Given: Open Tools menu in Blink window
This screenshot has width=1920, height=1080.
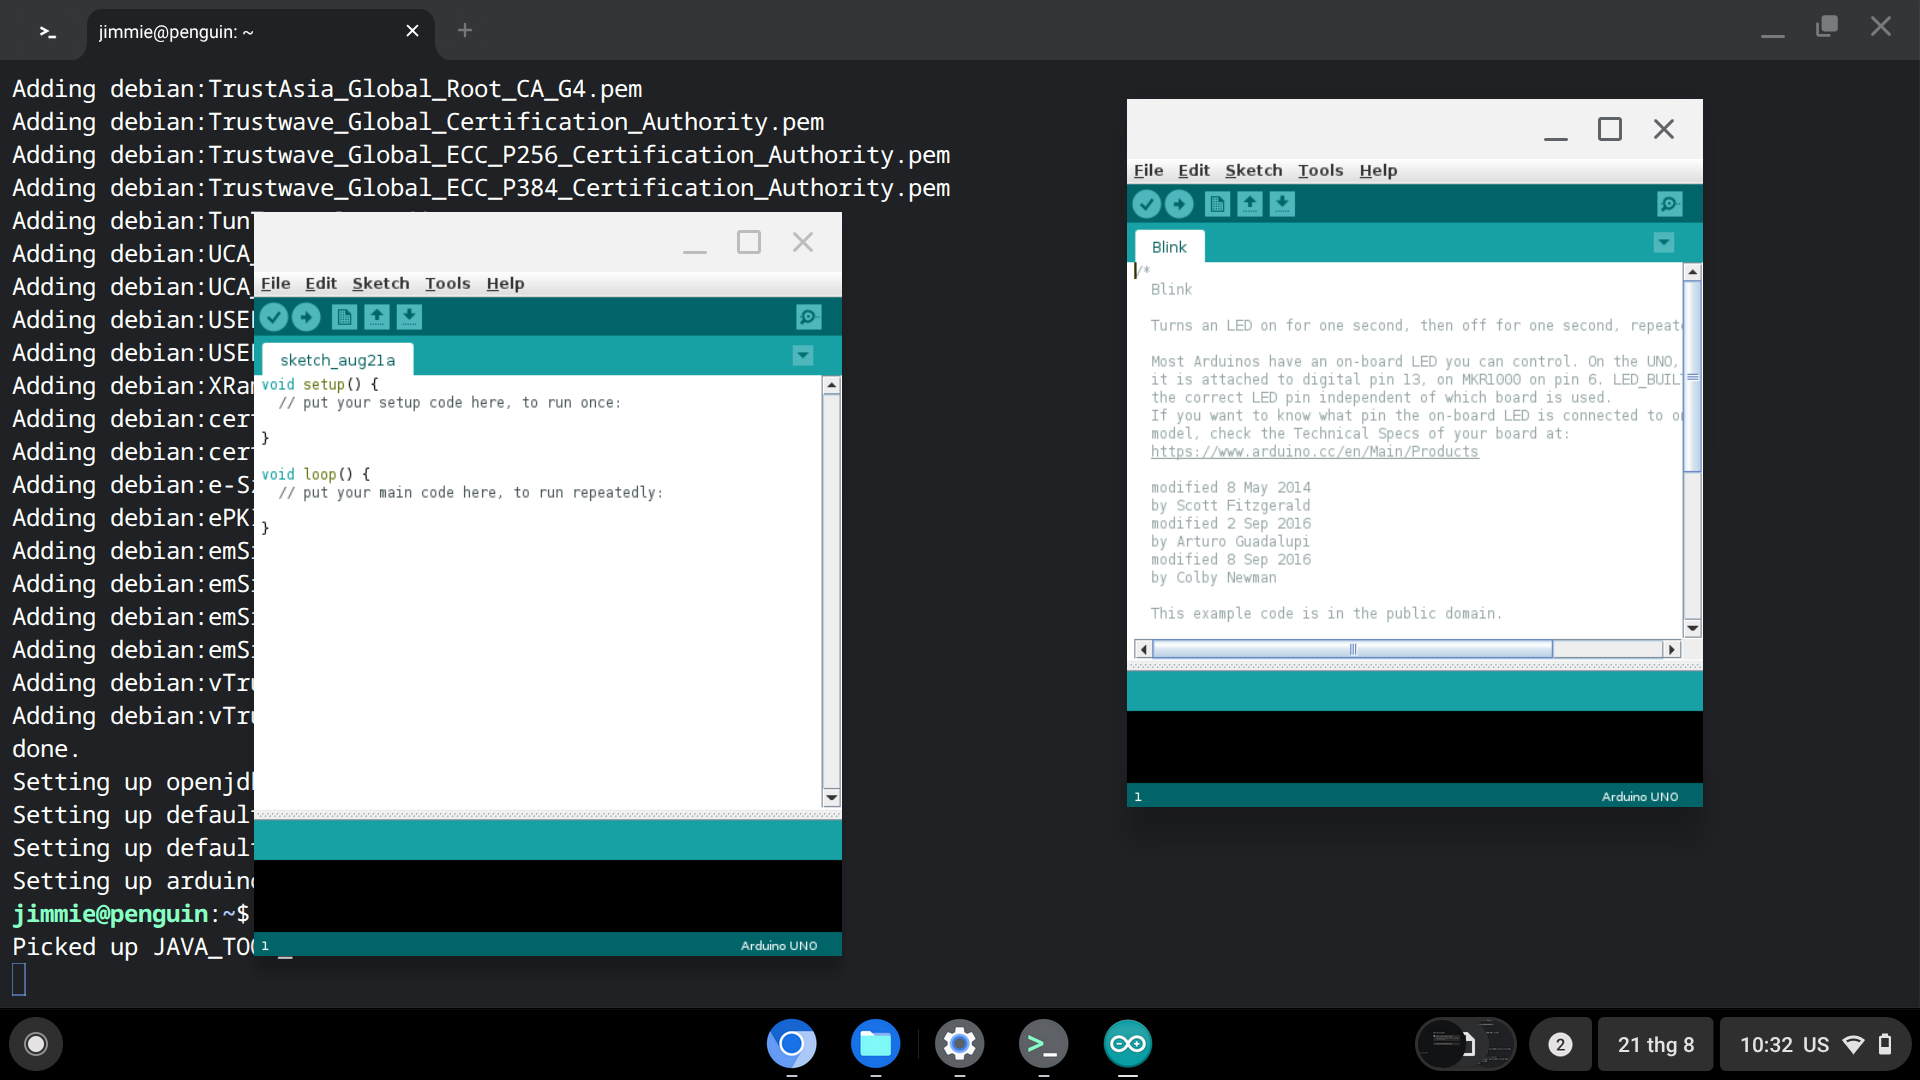Looking at the screenshot, I should (x=1320, y=170).
